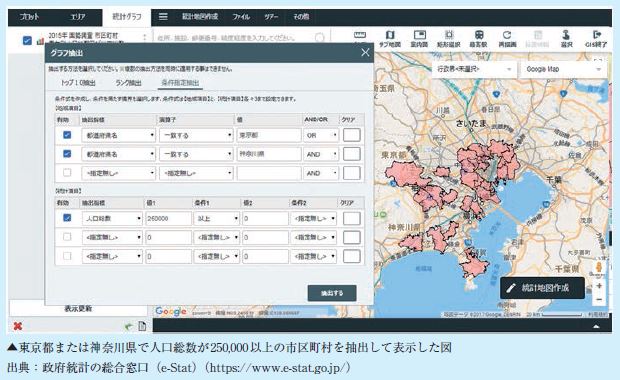Open the AND dropdown in 神奈川県 row
Screen dimensions: 620x380
pyautogui.click(x=321, y=154)
